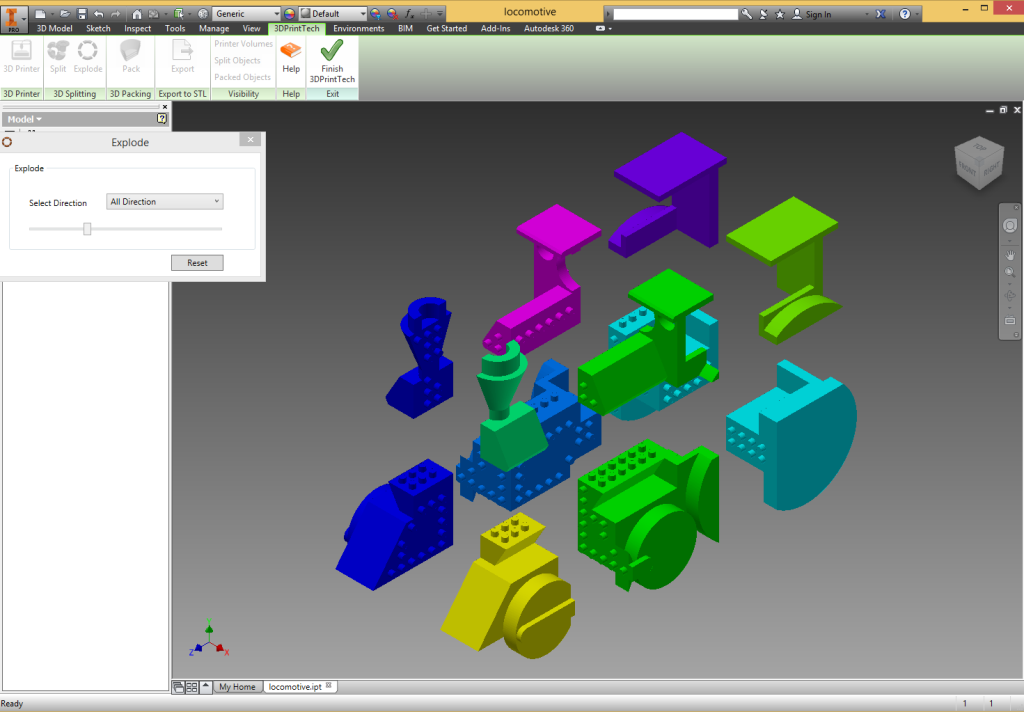Open the Generic material dropdown
1024x712 pixels.
[x=246, y=14]
